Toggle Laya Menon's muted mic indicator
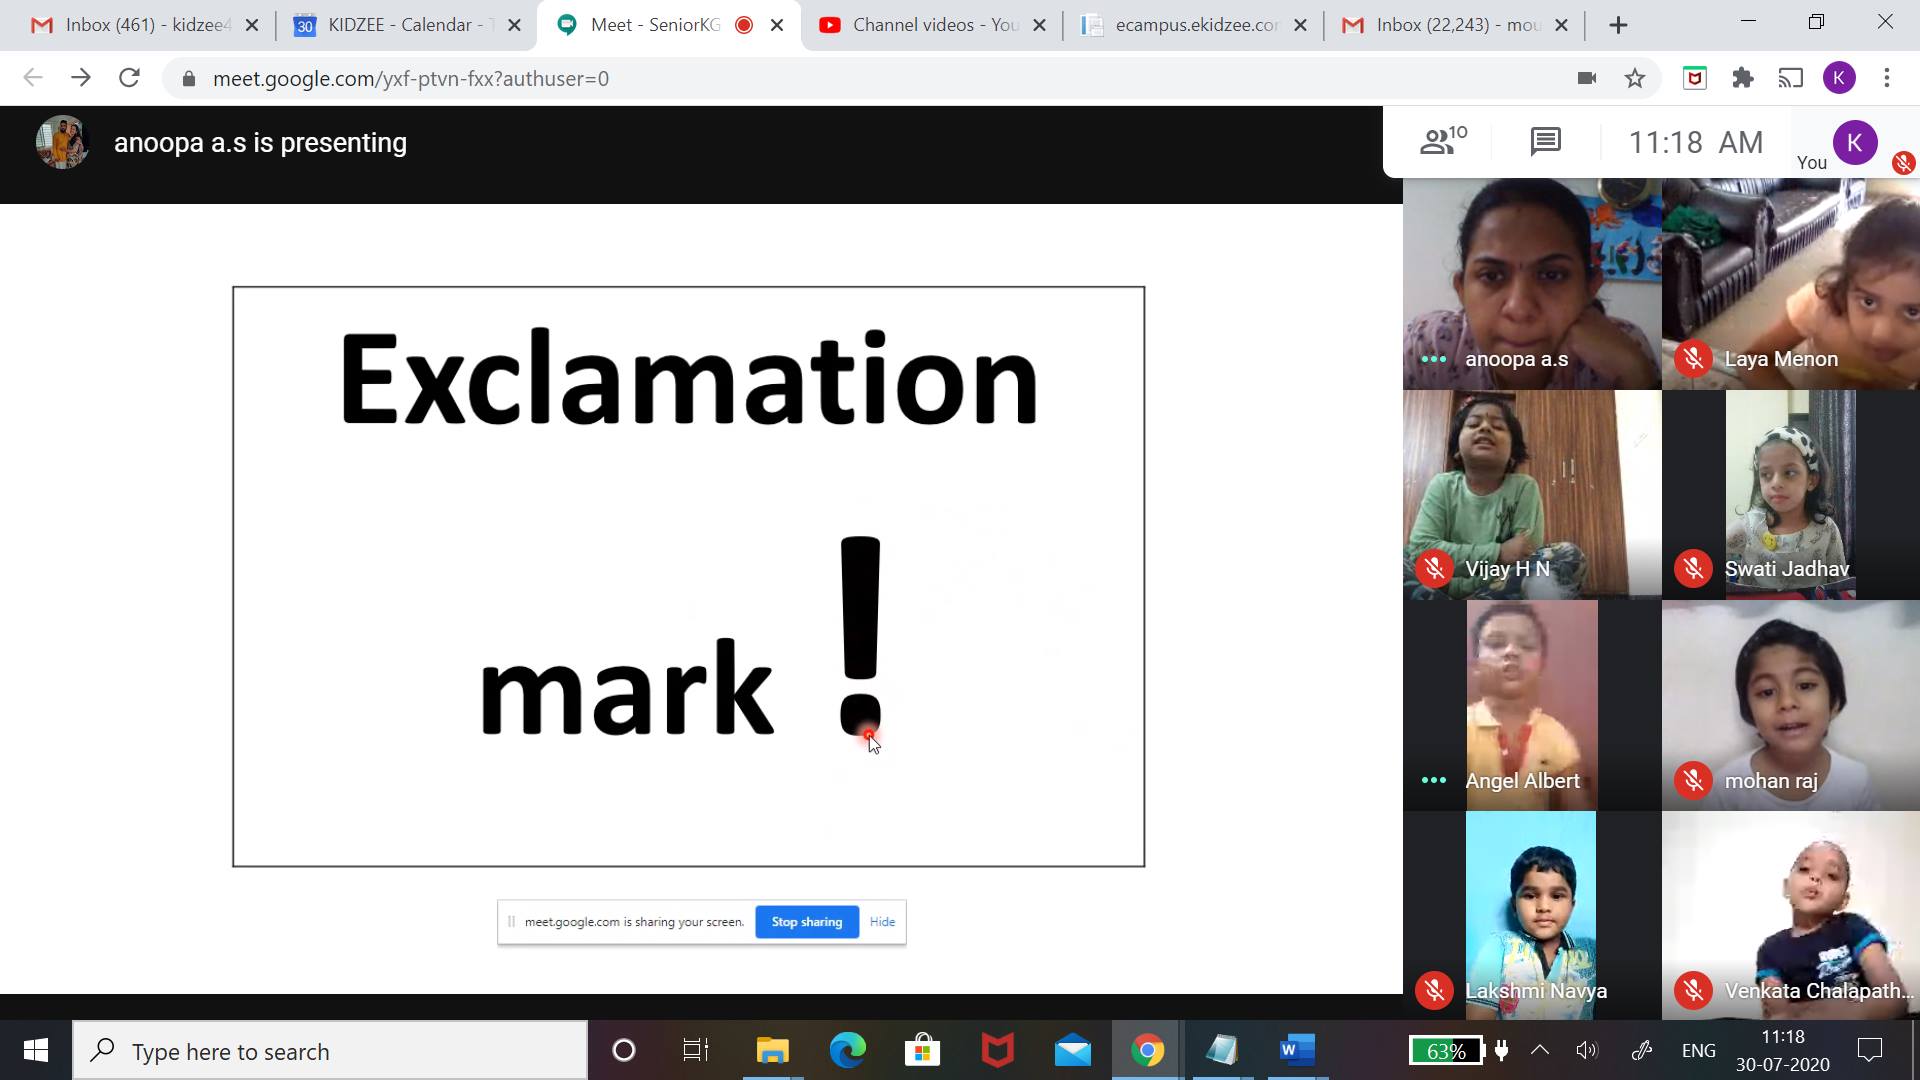This screenshot has height=1080, width=1920. [x=1693, y=358]
